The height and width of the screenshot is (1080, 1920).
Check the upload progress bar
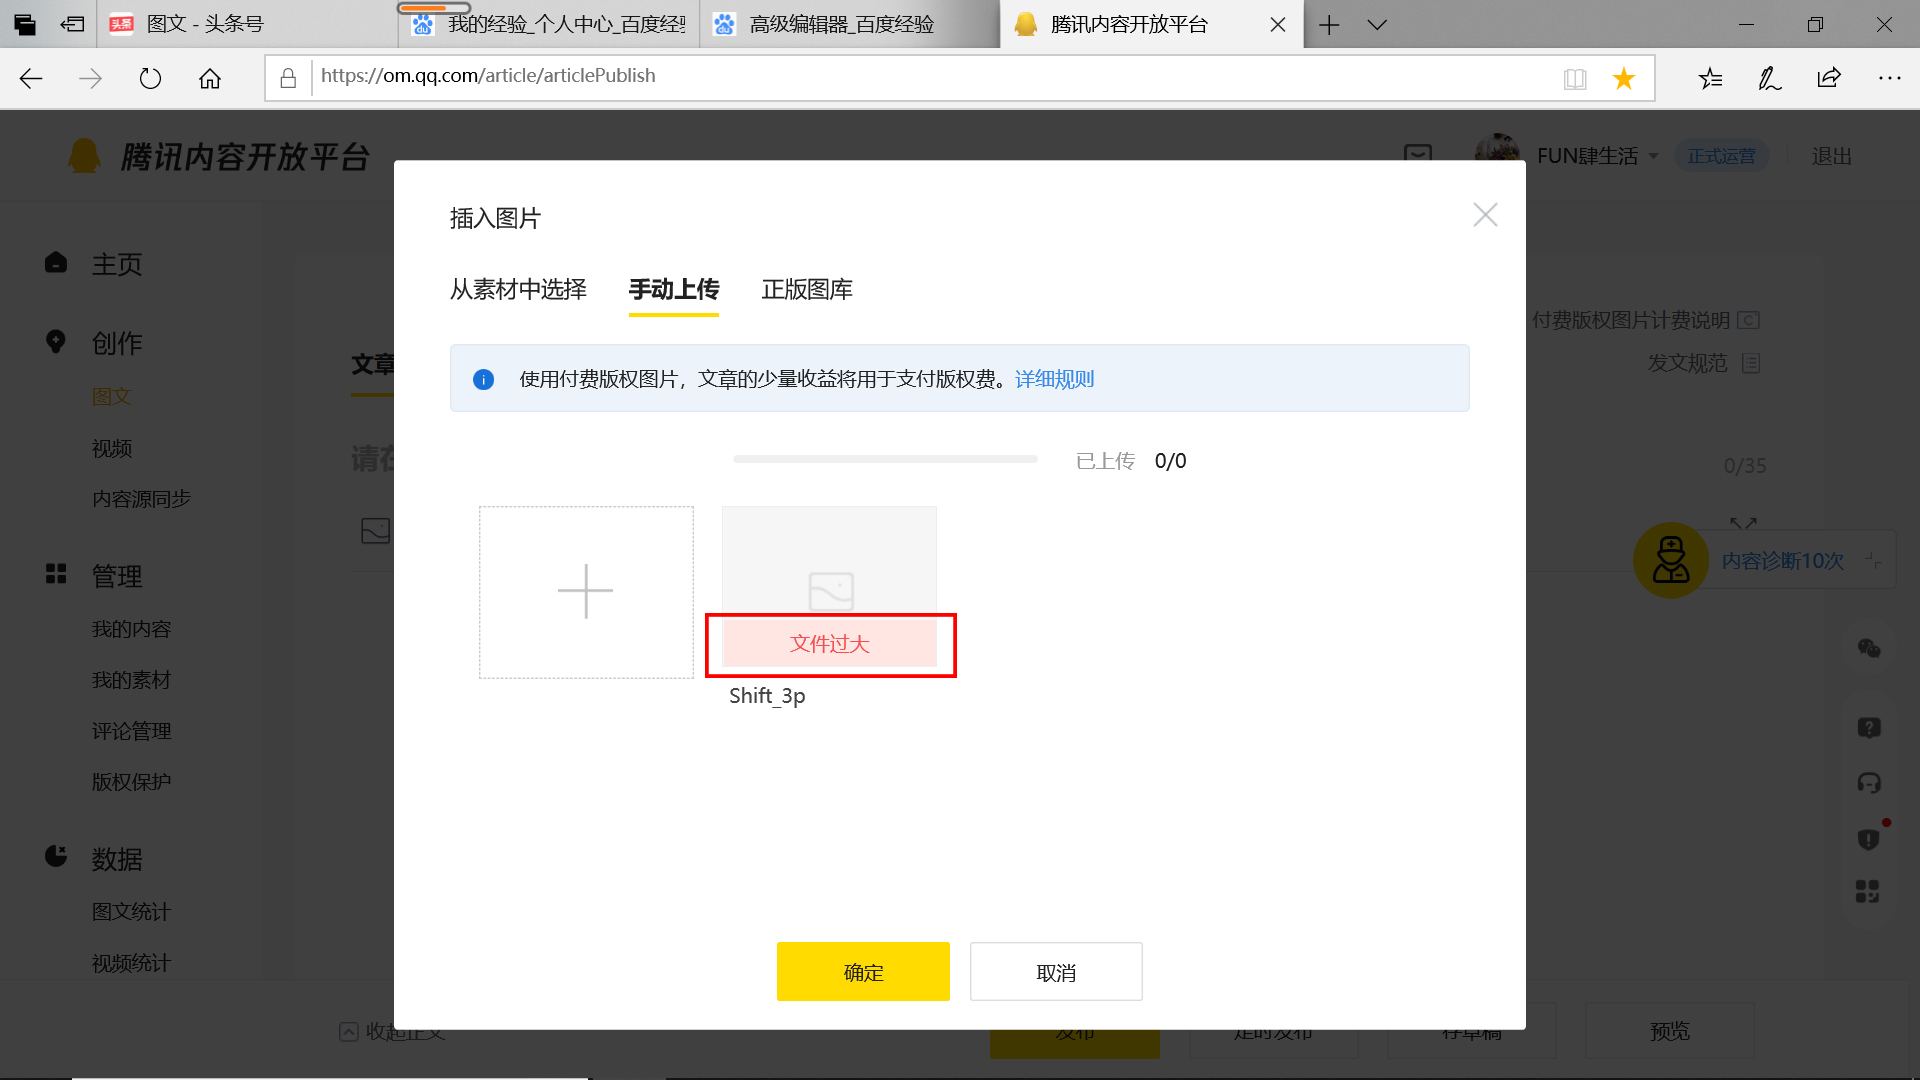click(884, 459)
